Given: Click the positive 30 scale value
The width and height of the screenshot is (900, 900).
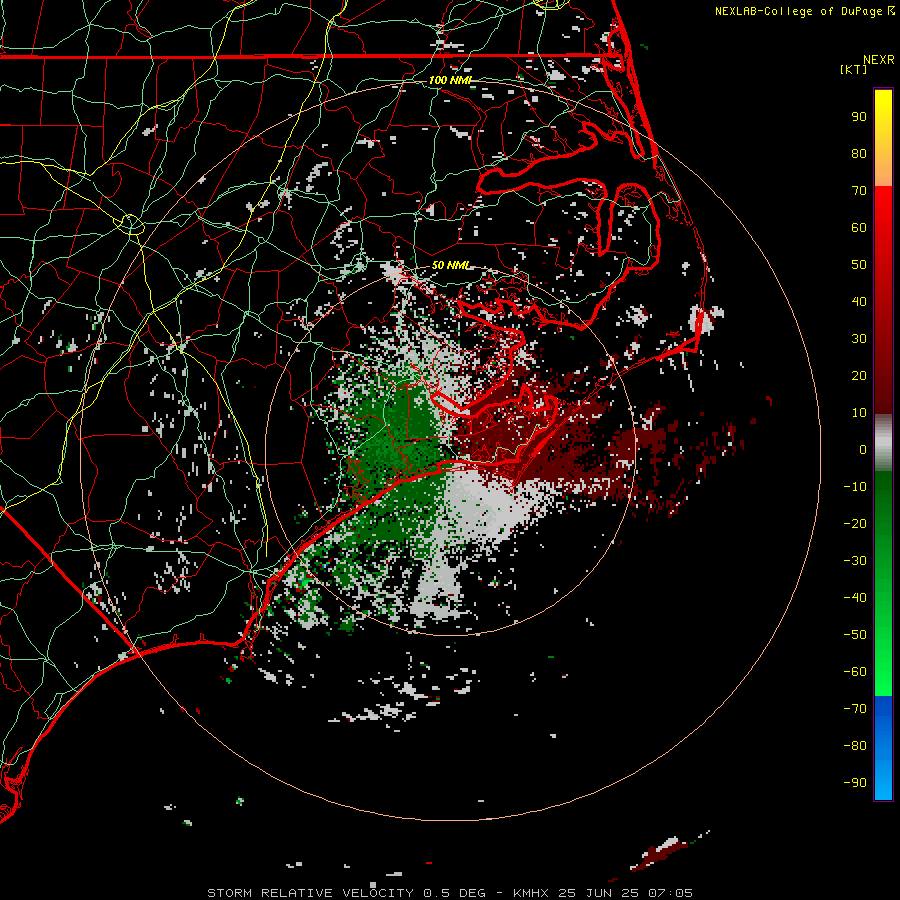Looking at the screenshot, I should (x=859, y=339).
